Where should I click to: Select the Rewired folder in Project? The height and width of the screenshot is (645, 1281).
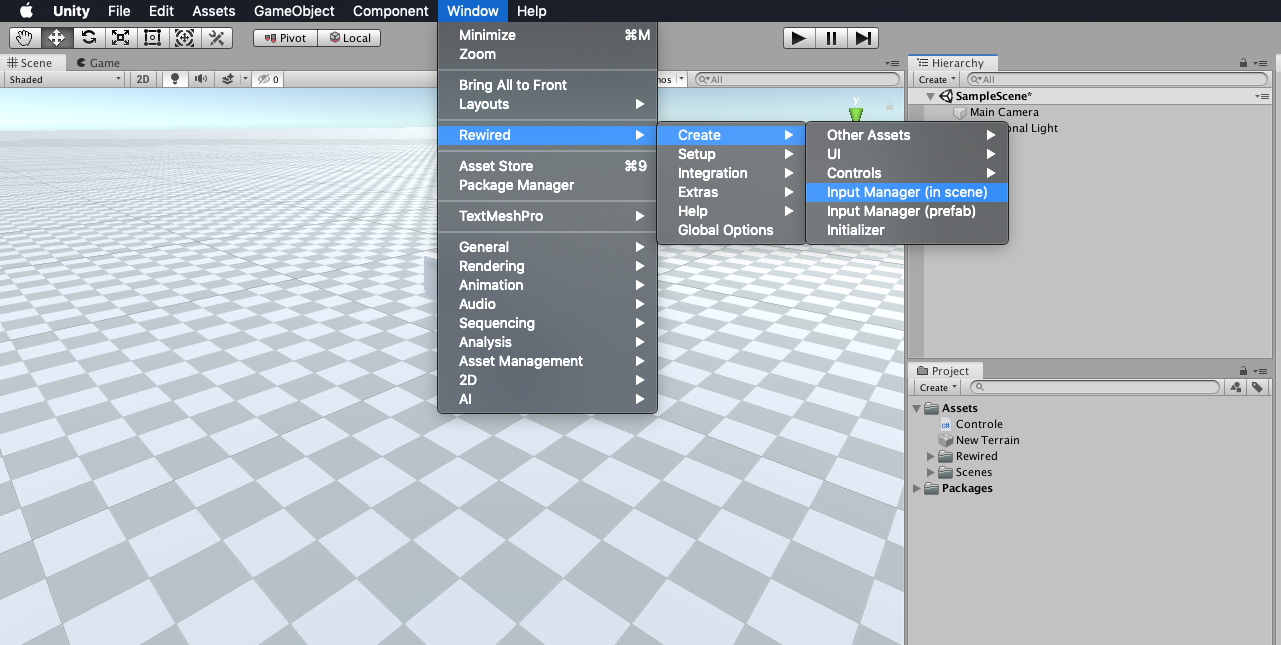[976, 456]
